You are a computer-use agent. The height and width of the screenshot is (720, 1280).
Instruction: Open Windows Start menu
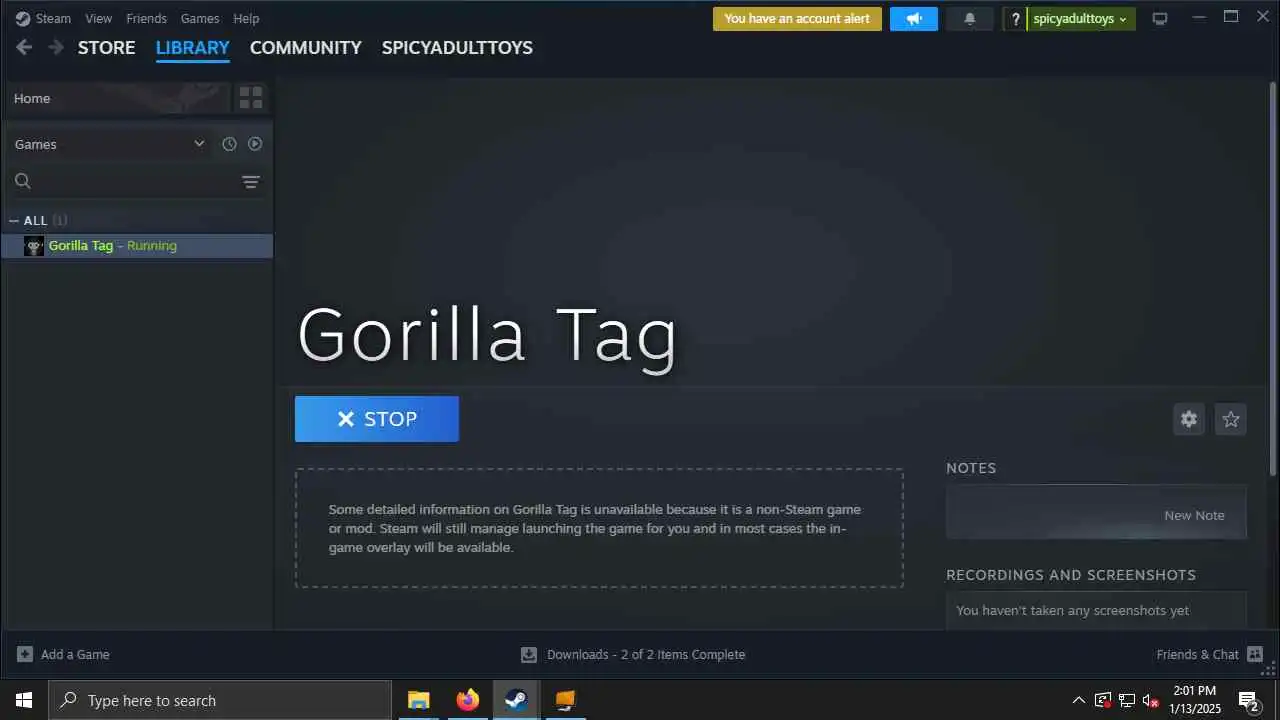24,700
